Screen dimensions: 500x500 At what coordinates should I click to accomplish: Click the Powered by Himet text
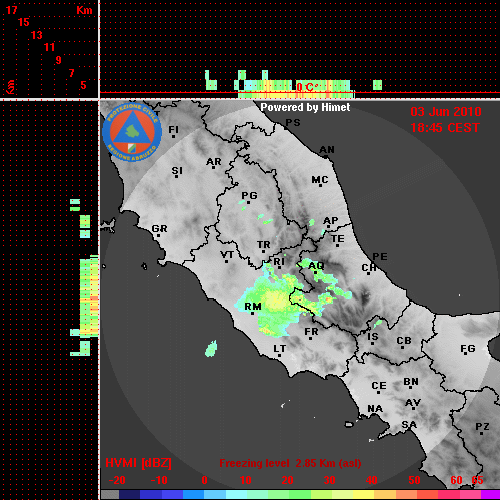click(305, 107)
